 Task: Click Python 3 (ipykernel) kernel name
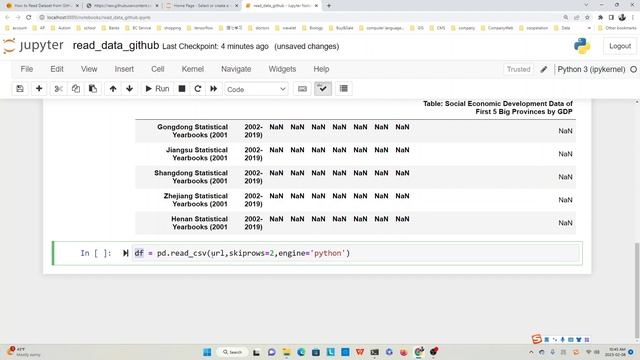tap(591, 69)
